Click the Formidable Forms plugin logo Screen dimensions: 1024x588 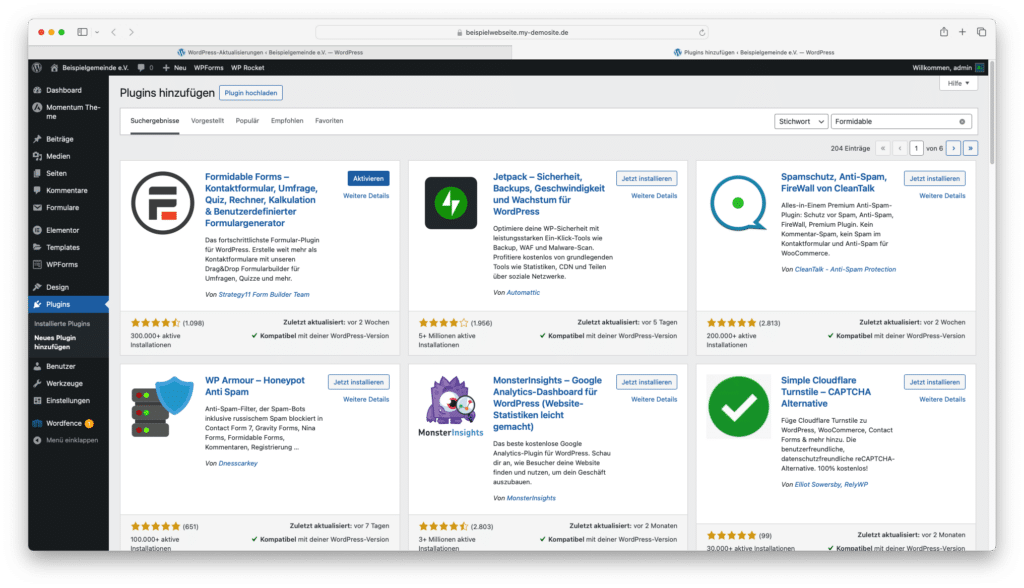(163, 203)
